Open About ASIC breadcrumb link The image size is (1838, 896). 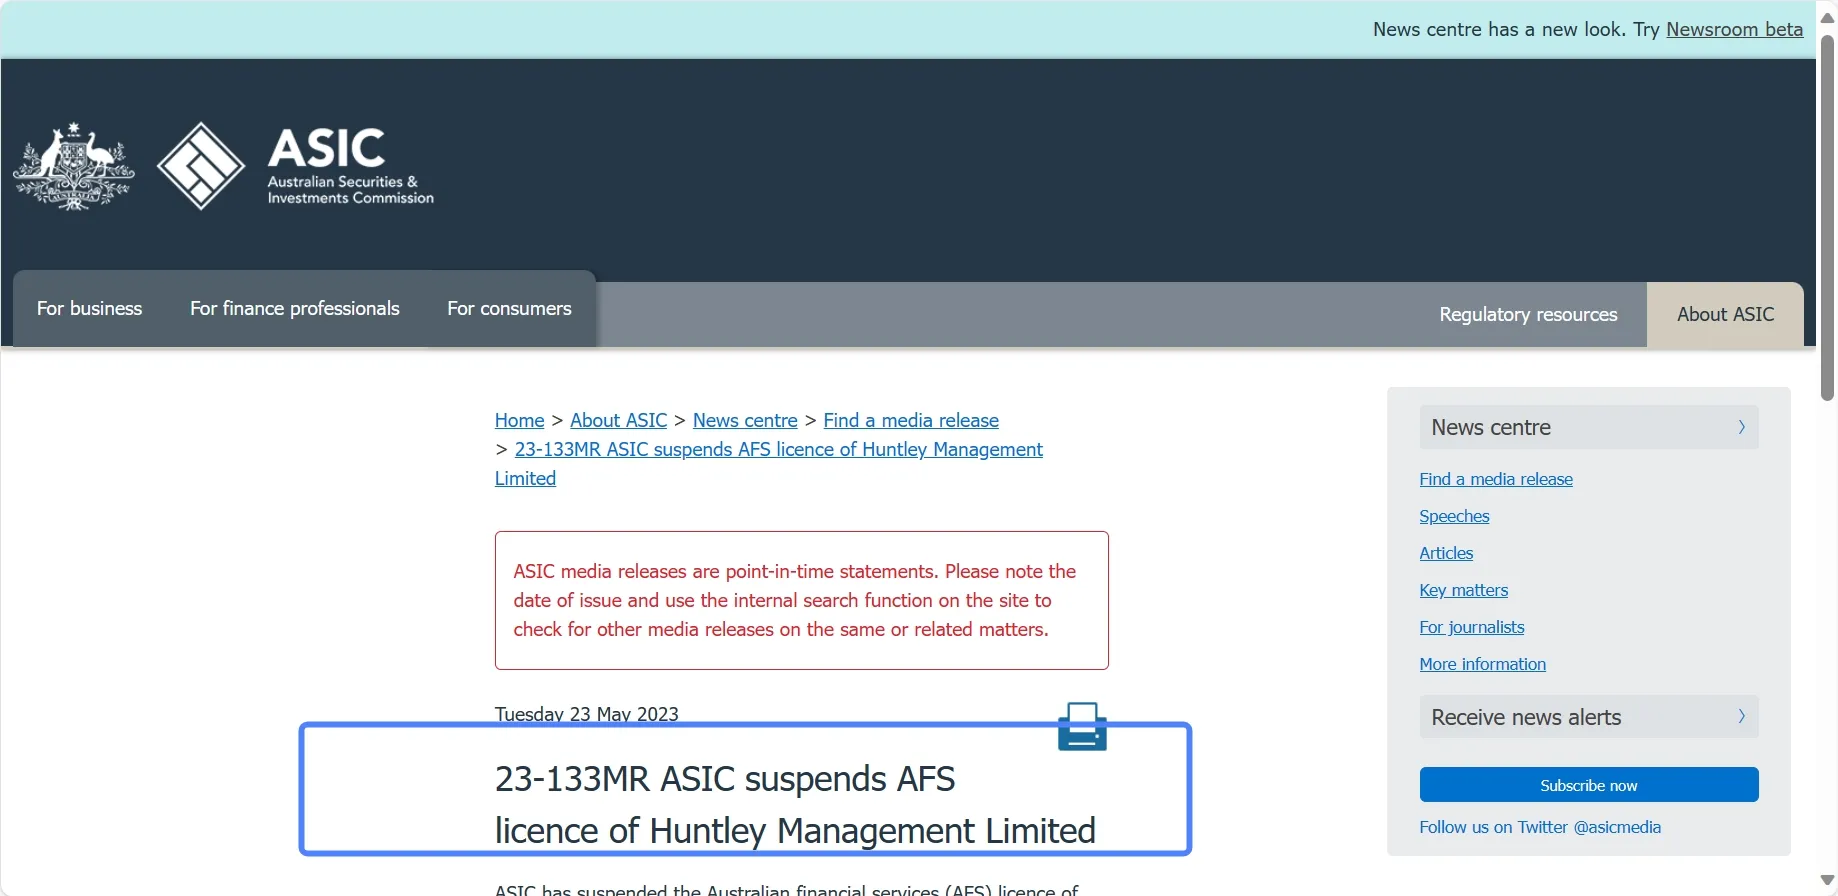(619, 420)
